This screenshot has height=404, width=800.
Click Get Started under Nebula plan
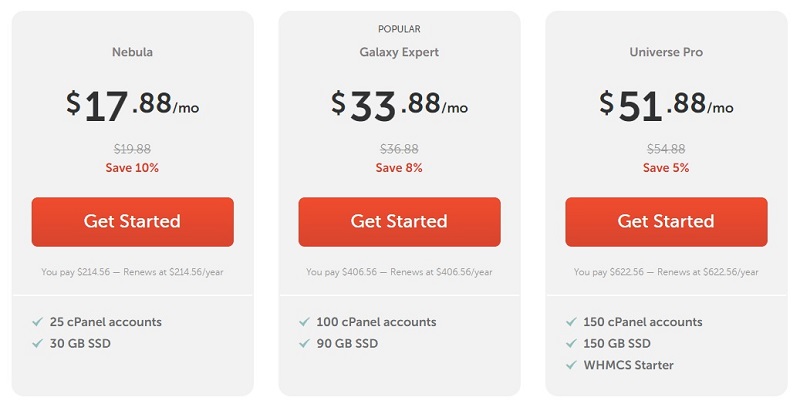[133, 221]
